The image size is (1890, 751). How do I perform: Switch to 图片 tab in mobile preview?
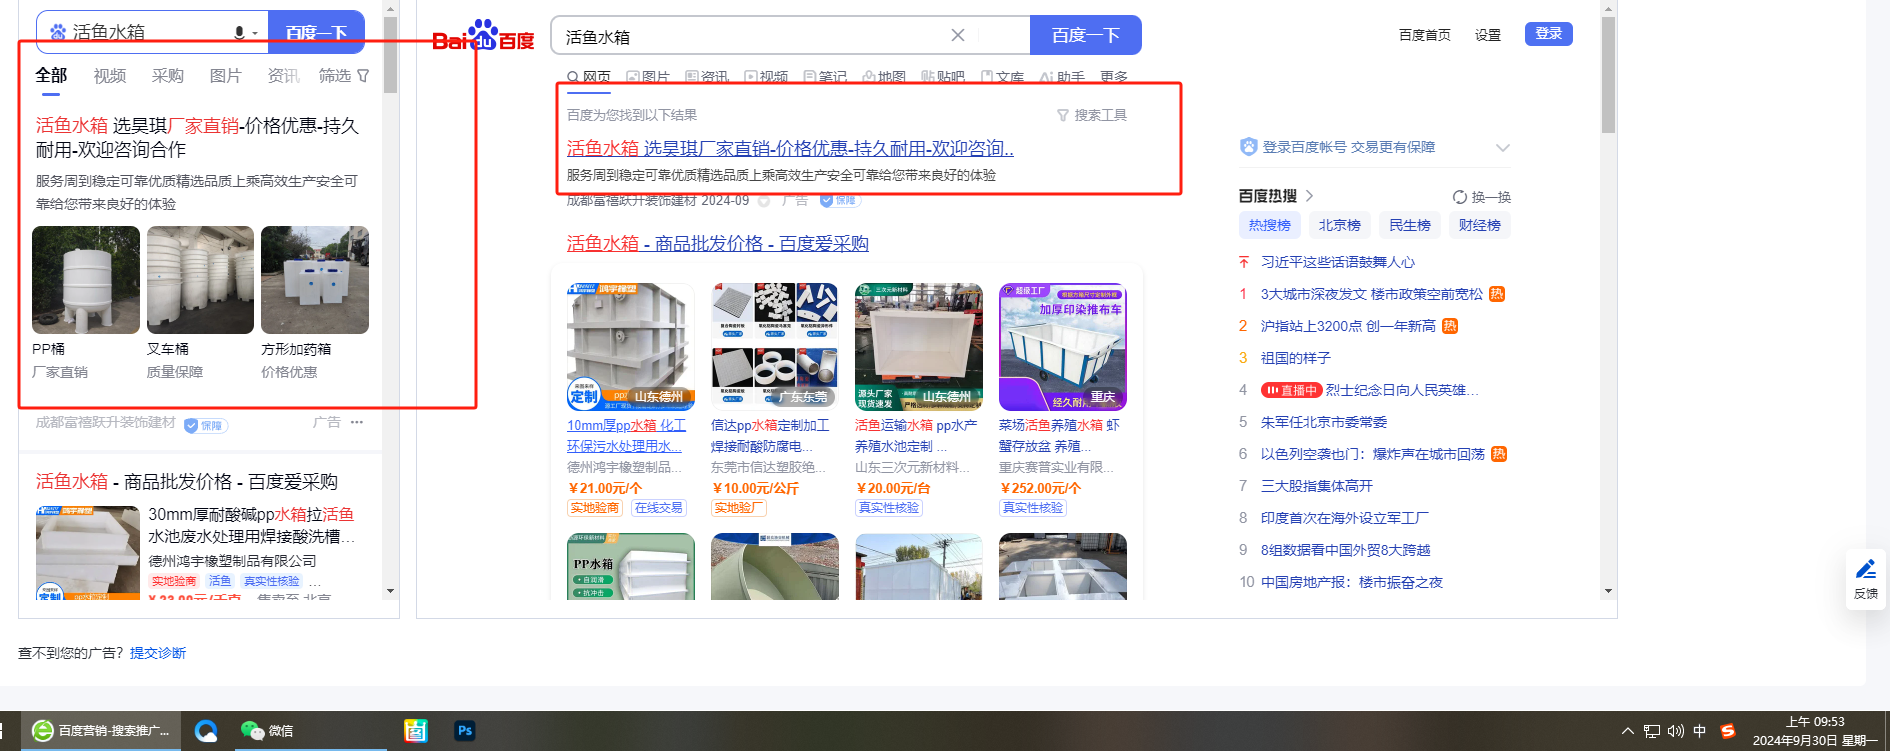point(226,76)
